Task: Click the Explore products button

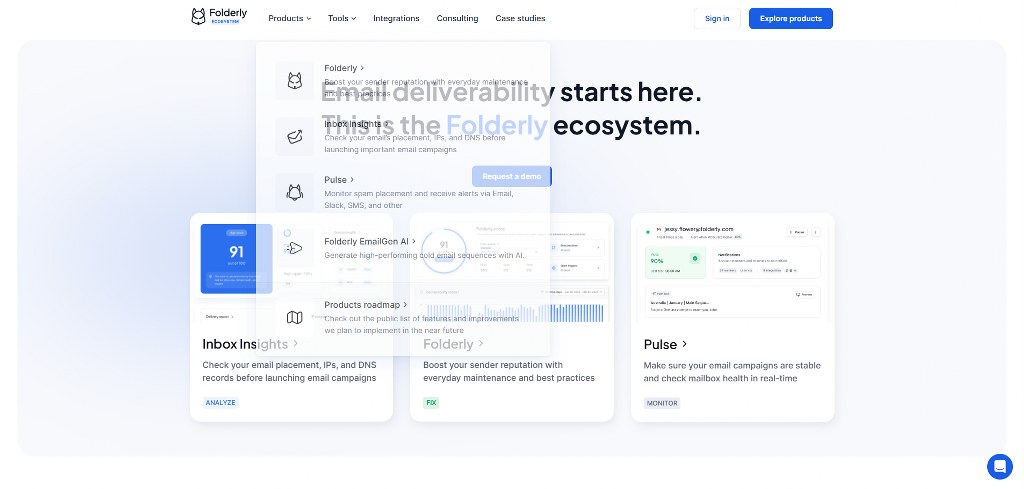Action: [x=790, y=18]
